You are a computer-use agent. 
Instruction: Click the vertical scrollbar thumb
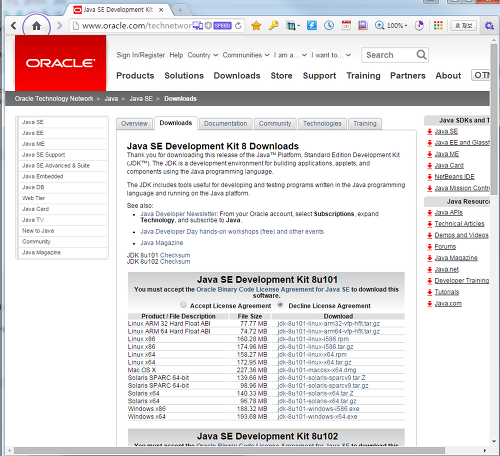click(x=494, y=120)
